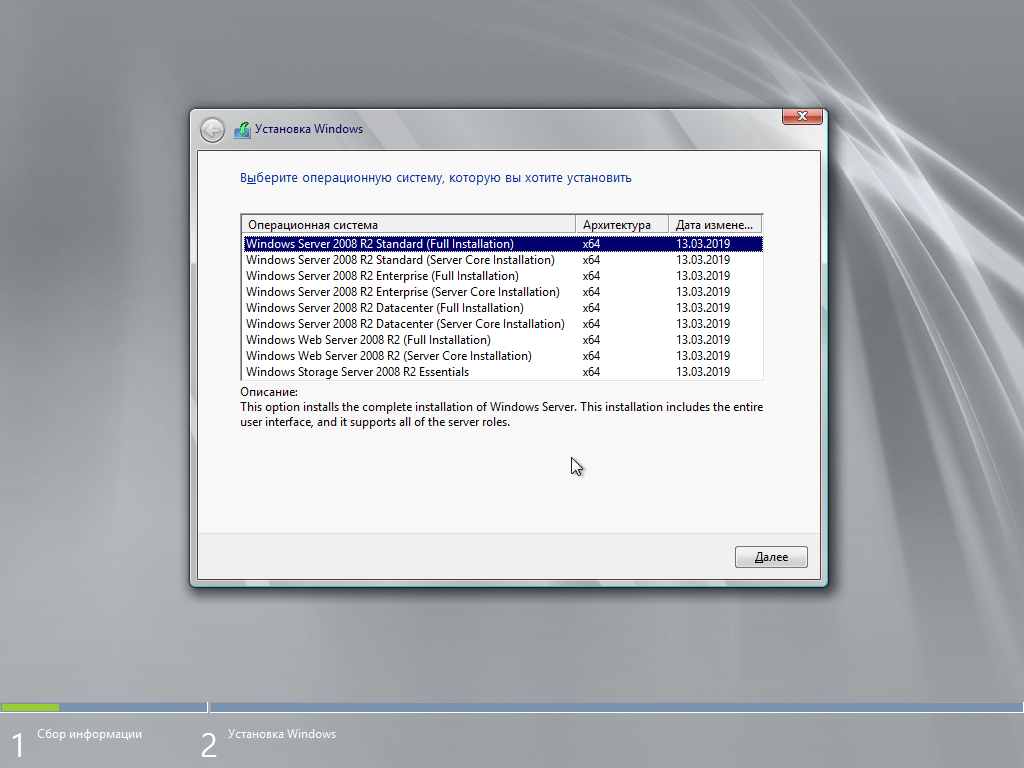Image resolution: width=1024 pixels, height=768 pixels.
Task: Click x64 cell of Storage Server Essentials row
Action: tap(591, 372)
